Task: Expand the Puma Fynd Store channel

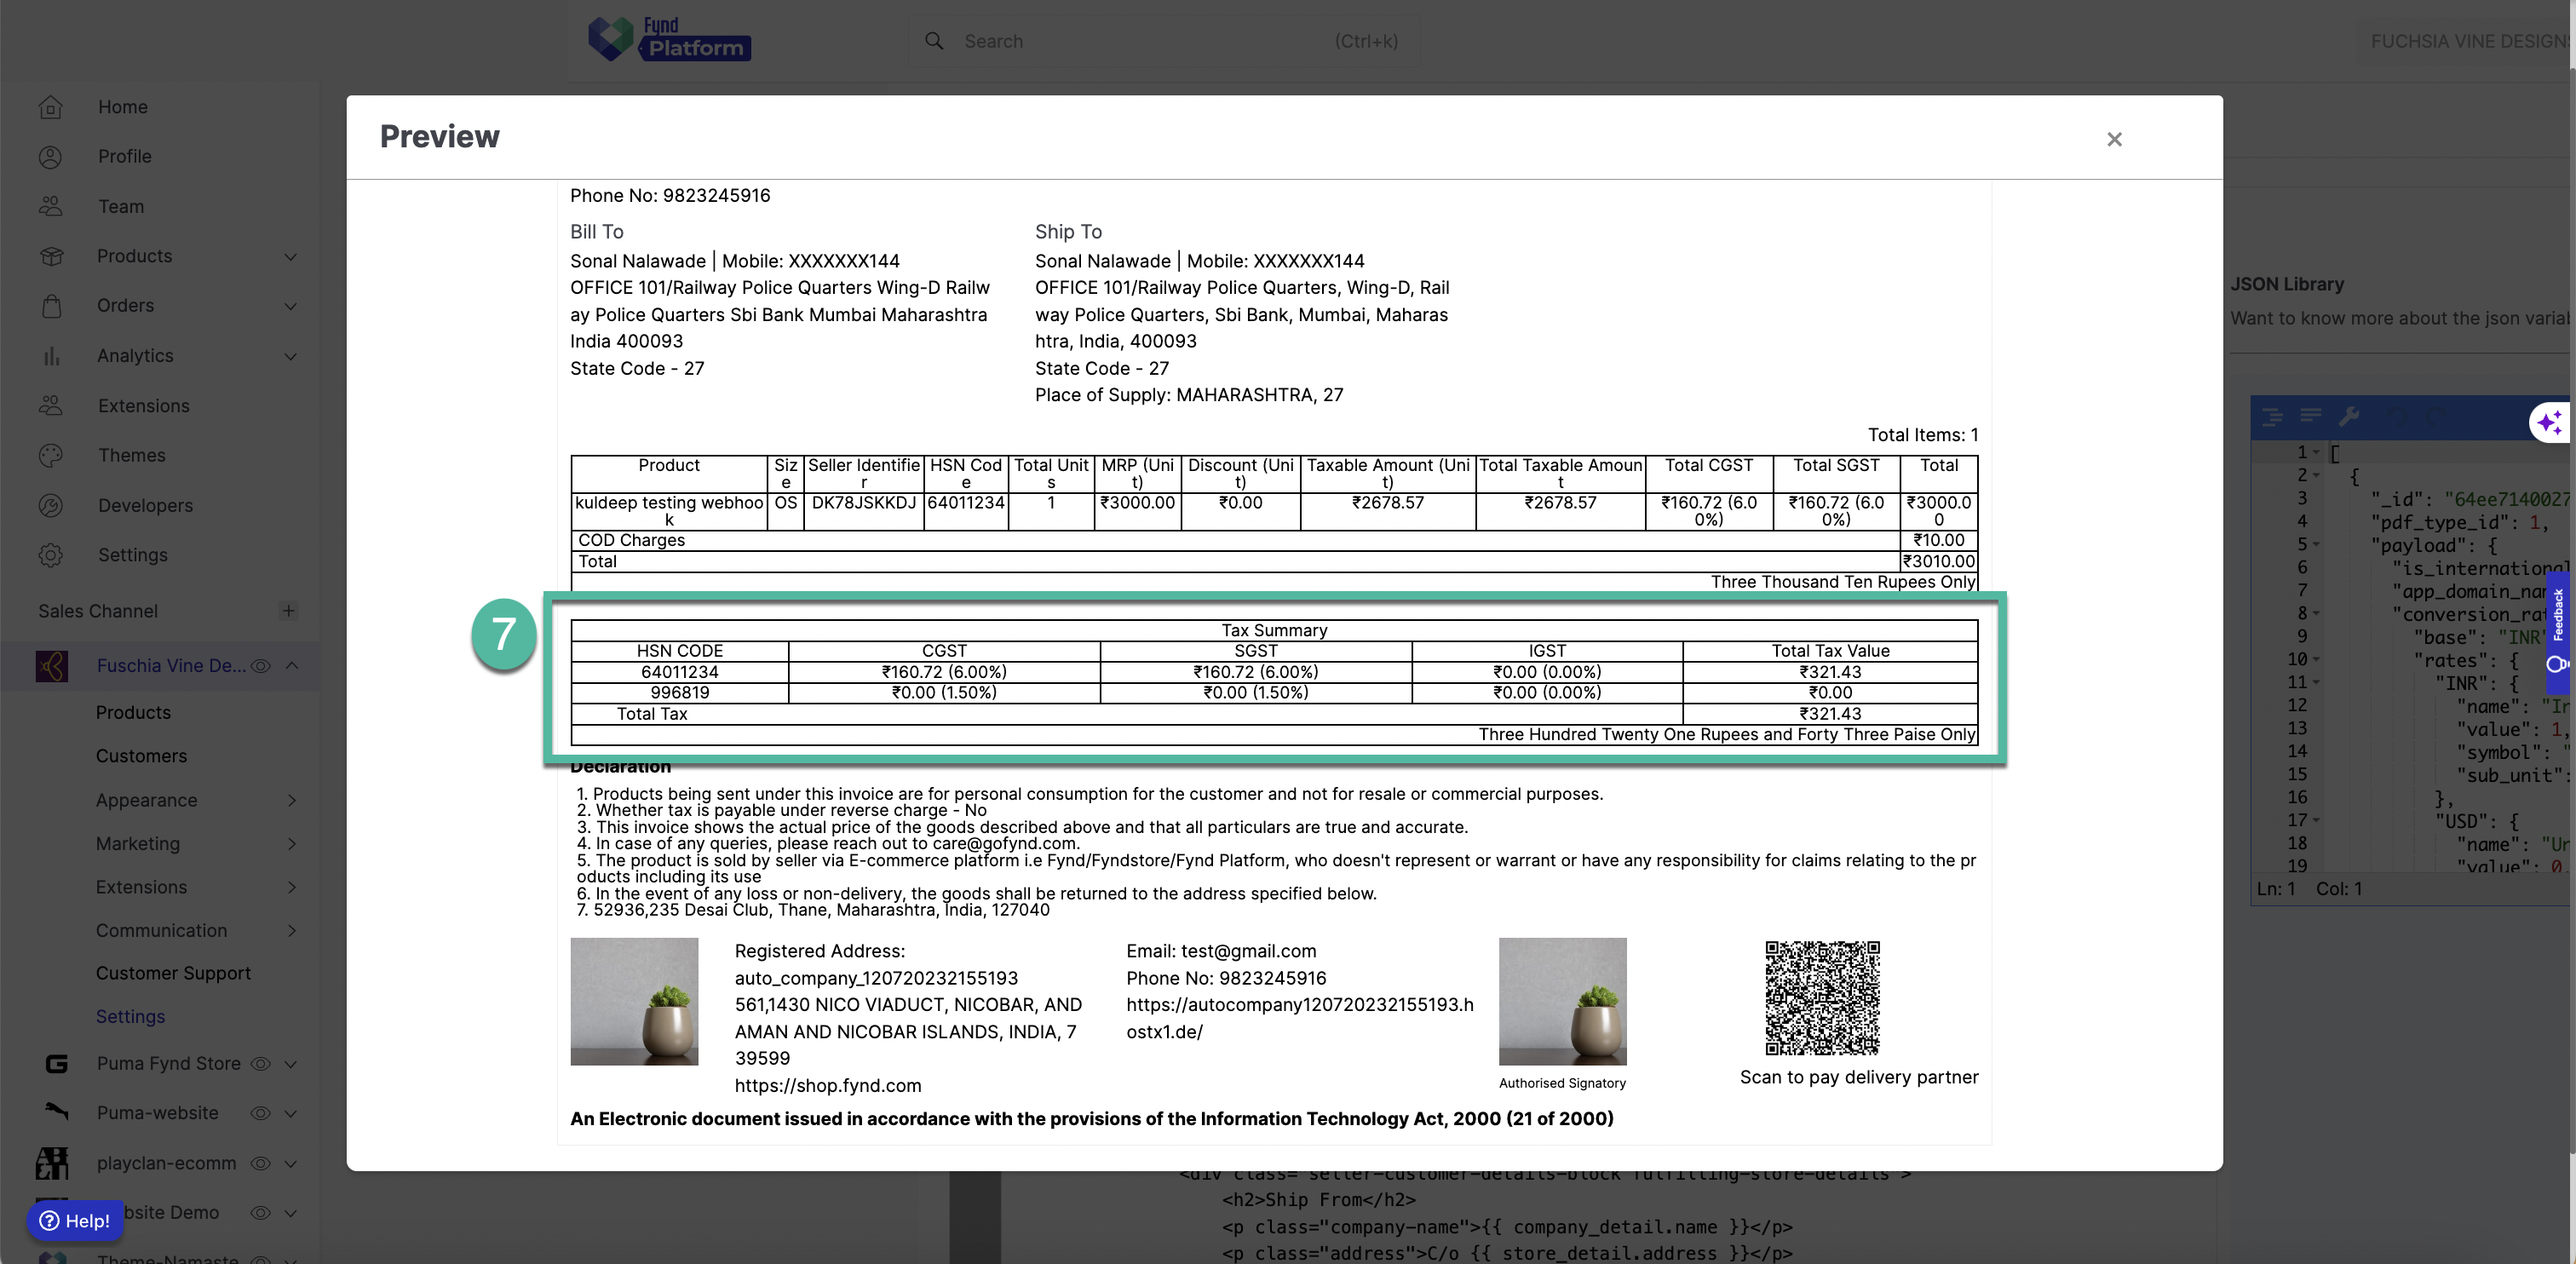Action: point(291,1064)
